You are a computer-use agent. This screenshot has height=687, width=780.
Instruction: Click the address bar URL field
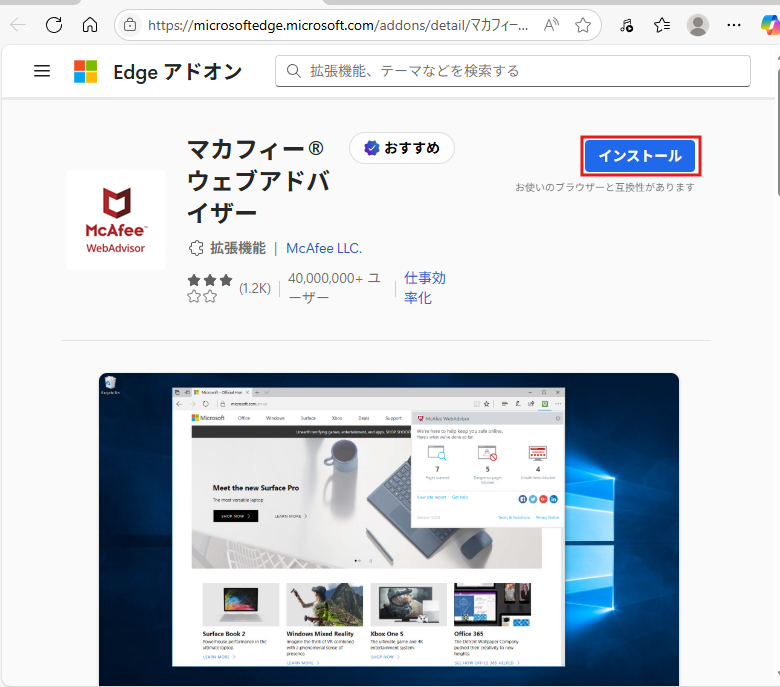pos(338,25)
